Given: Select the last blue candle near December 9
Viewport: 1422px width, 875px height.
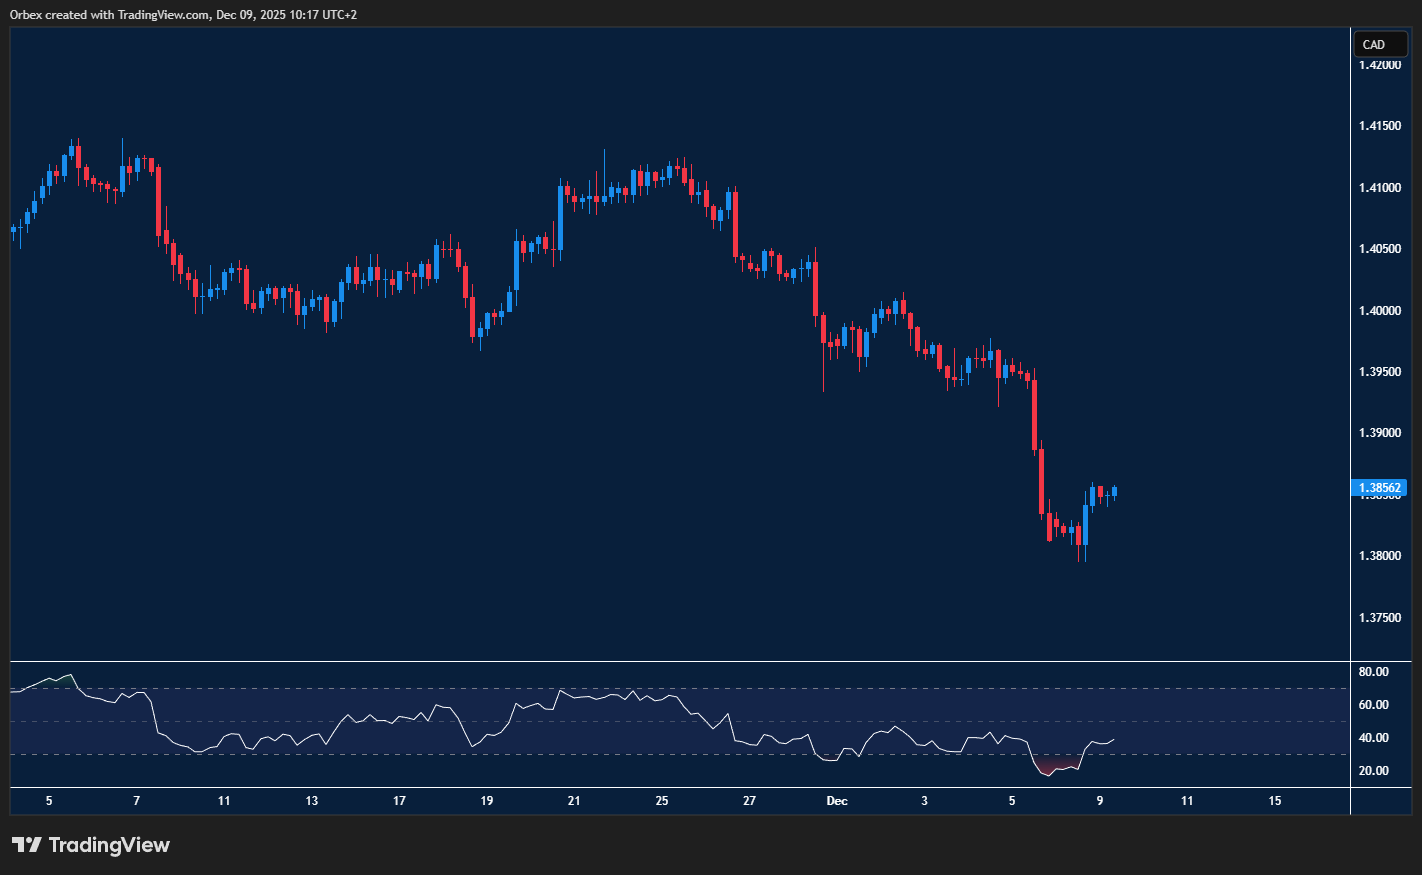Looking at the screenshot, I should 1113,492.
